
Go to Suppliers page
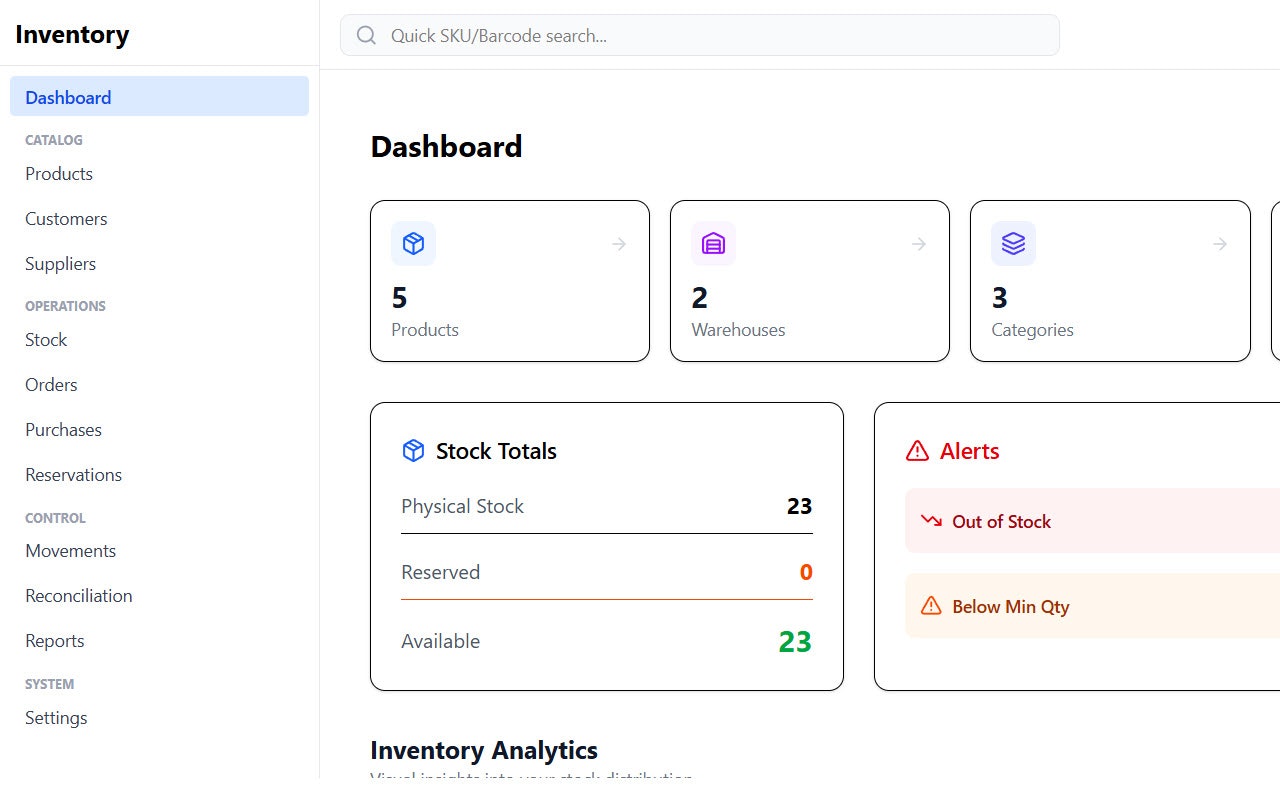[x=159, y=264]
